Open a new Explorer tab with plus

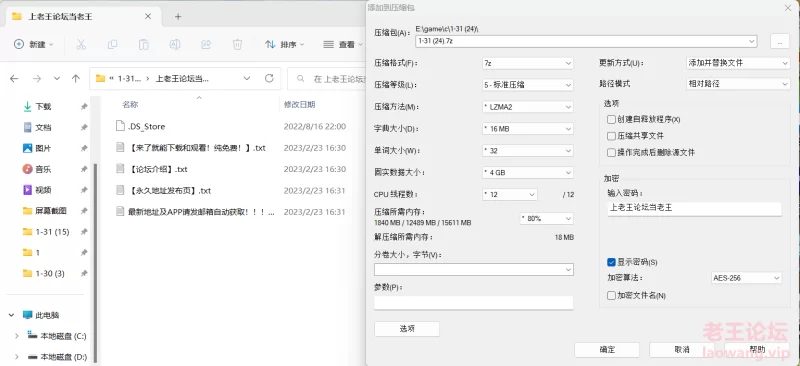[178, 16]
